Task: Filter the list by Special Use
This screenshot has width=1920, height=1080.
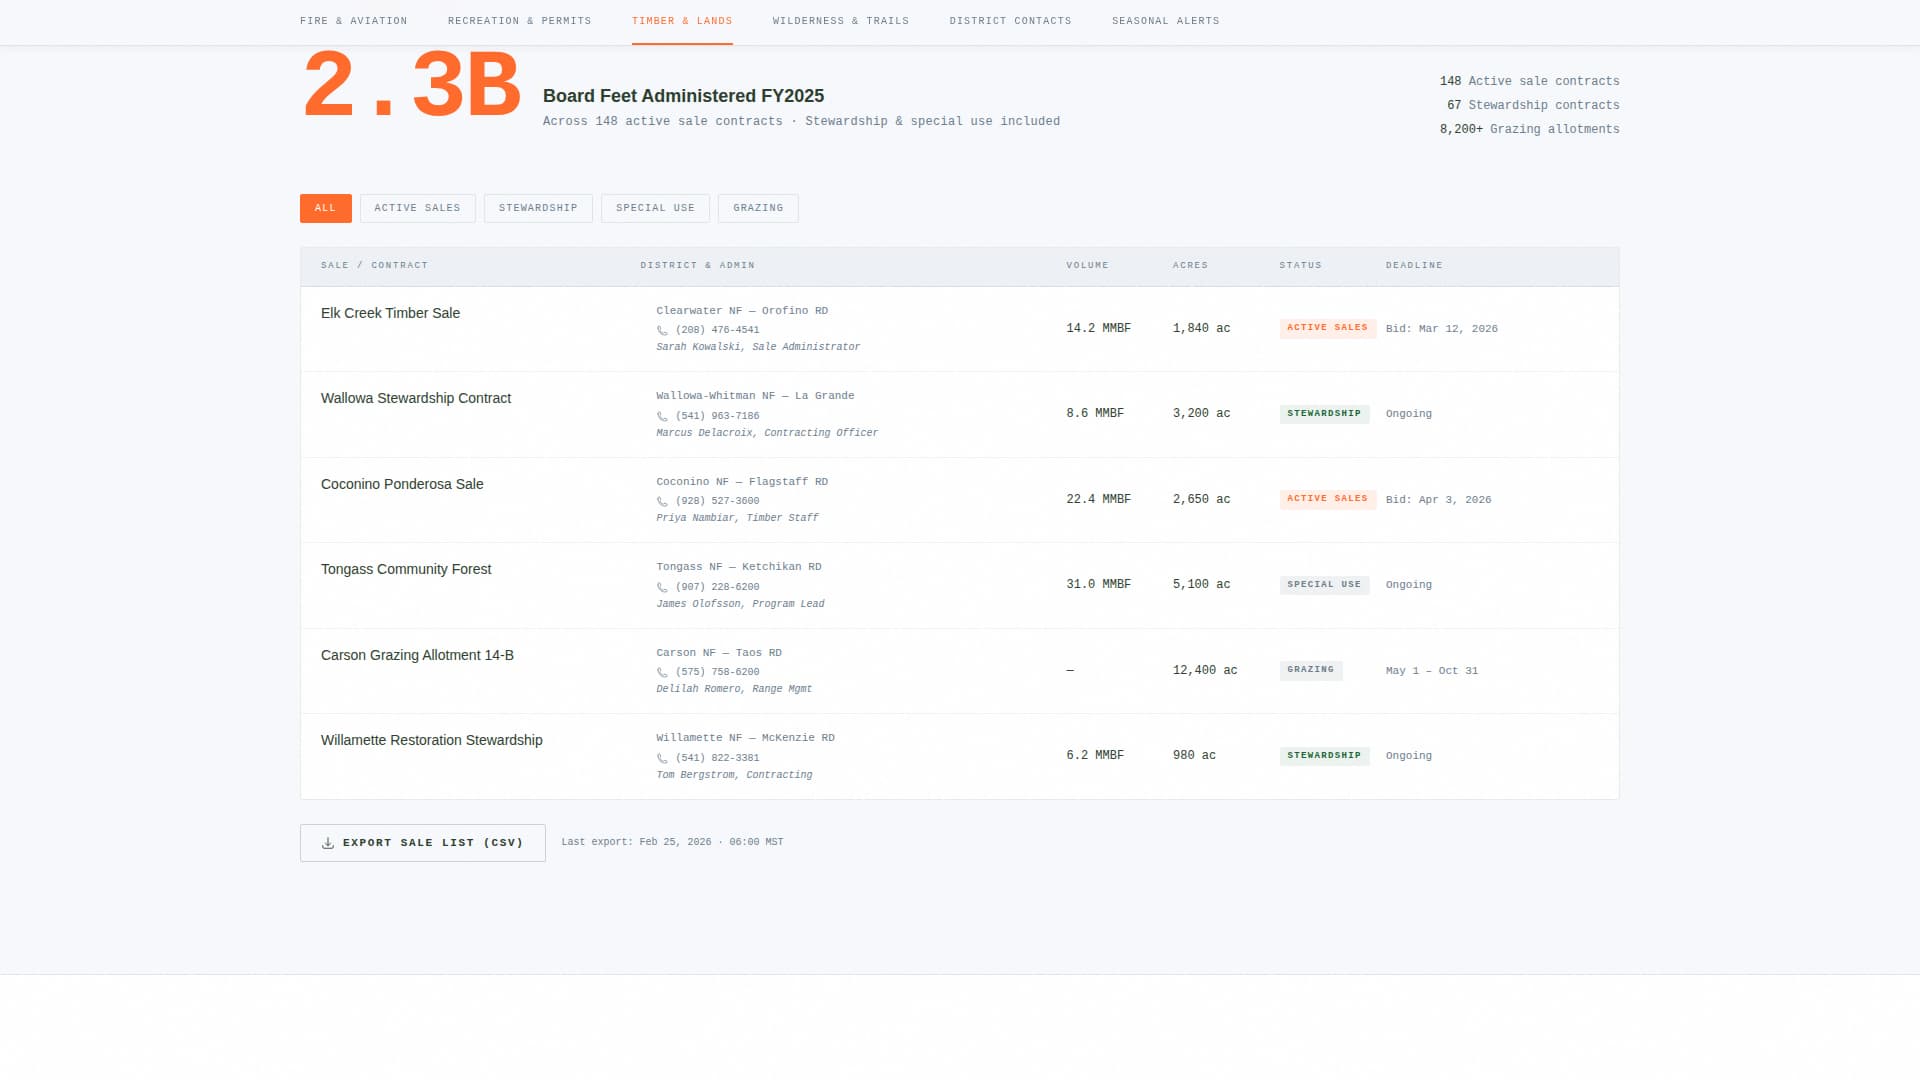Action: point(655,208)
